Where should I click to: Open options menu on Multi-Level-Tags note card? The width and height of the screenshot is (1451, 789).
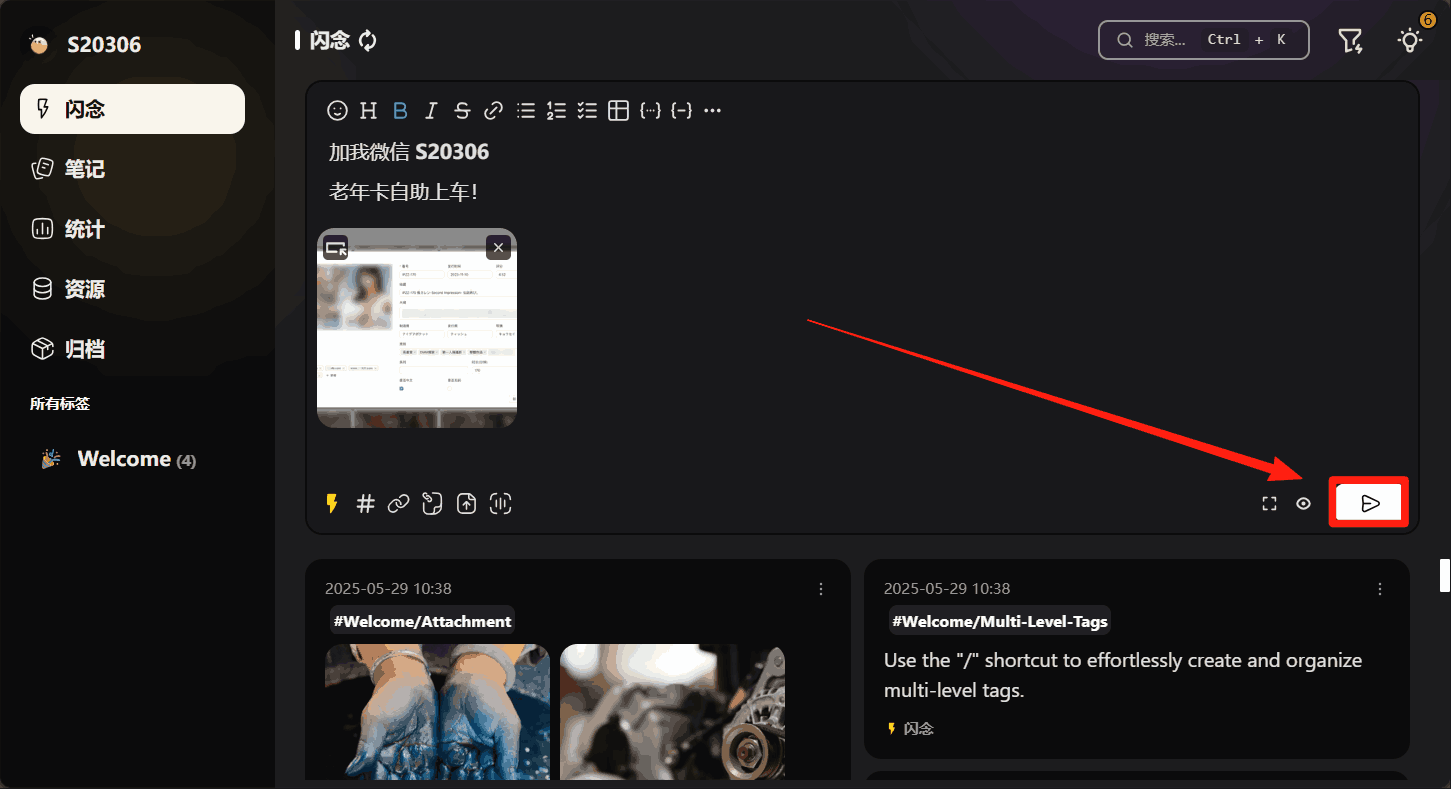(x=1380, y=589)
